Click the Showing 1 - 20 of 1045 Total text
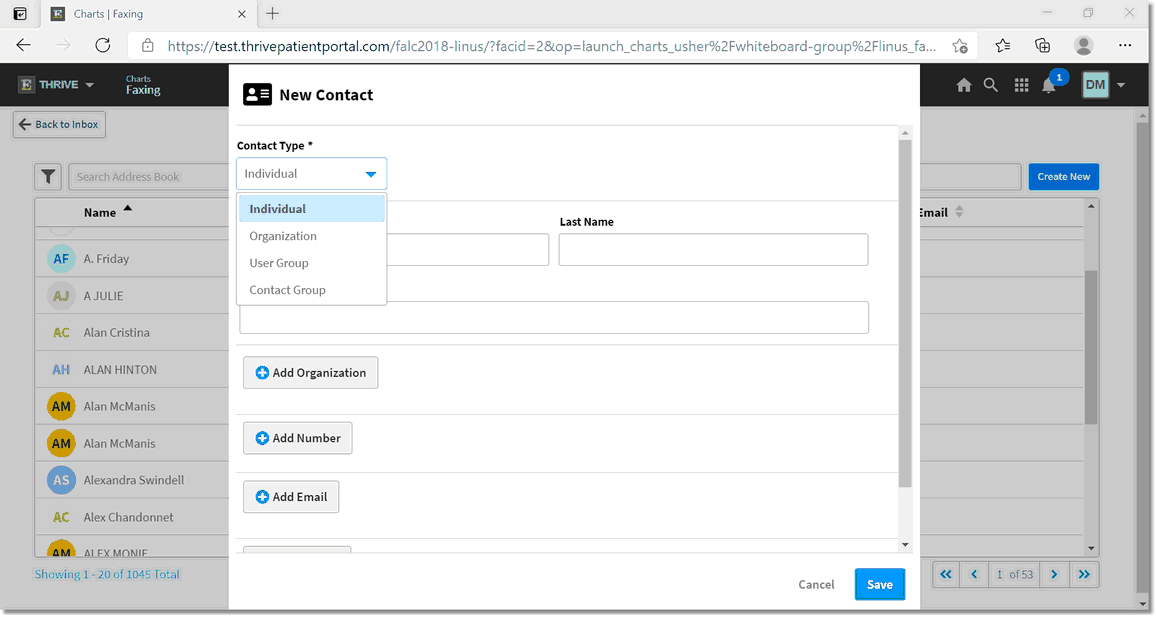Screen dimensions: 1156x617 point(107,574)
